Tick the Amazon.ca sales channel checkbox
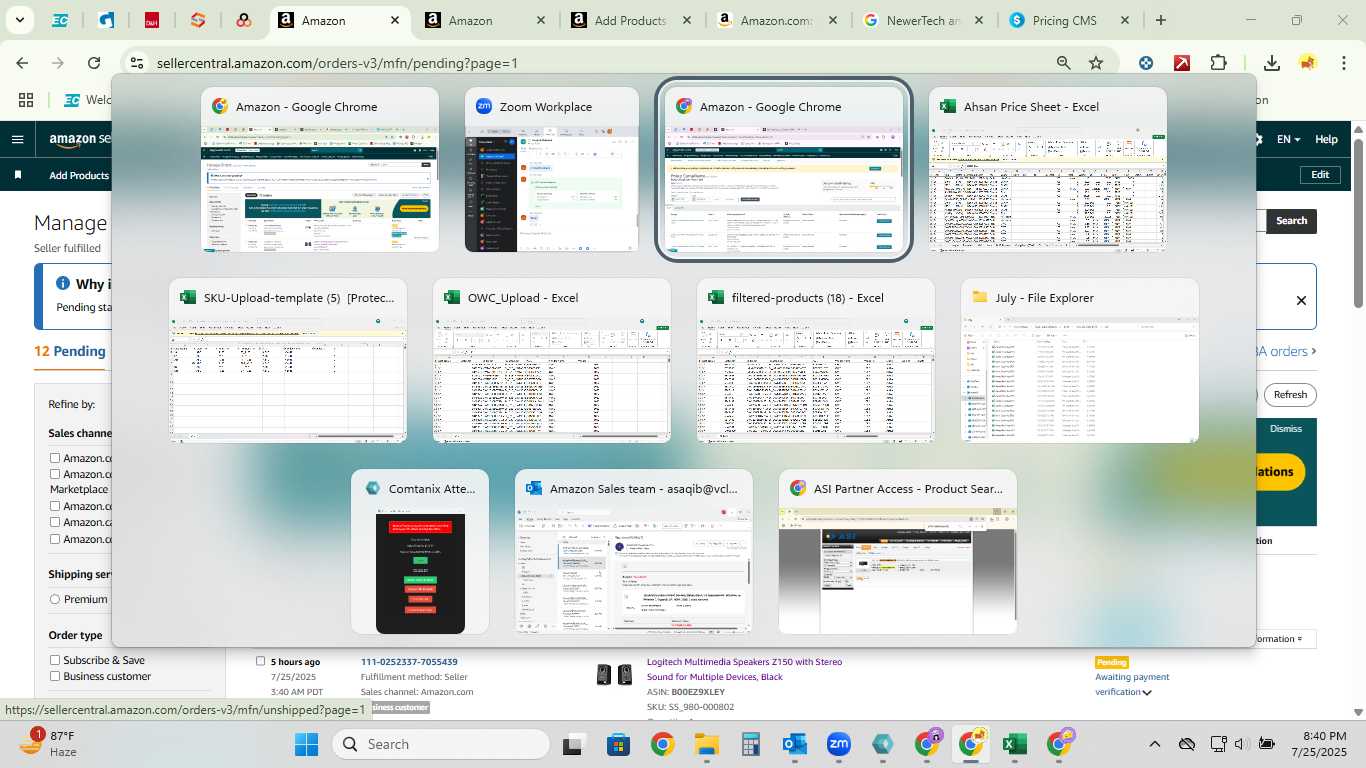This screenshot has width=1366, height=768. [55, 522]
